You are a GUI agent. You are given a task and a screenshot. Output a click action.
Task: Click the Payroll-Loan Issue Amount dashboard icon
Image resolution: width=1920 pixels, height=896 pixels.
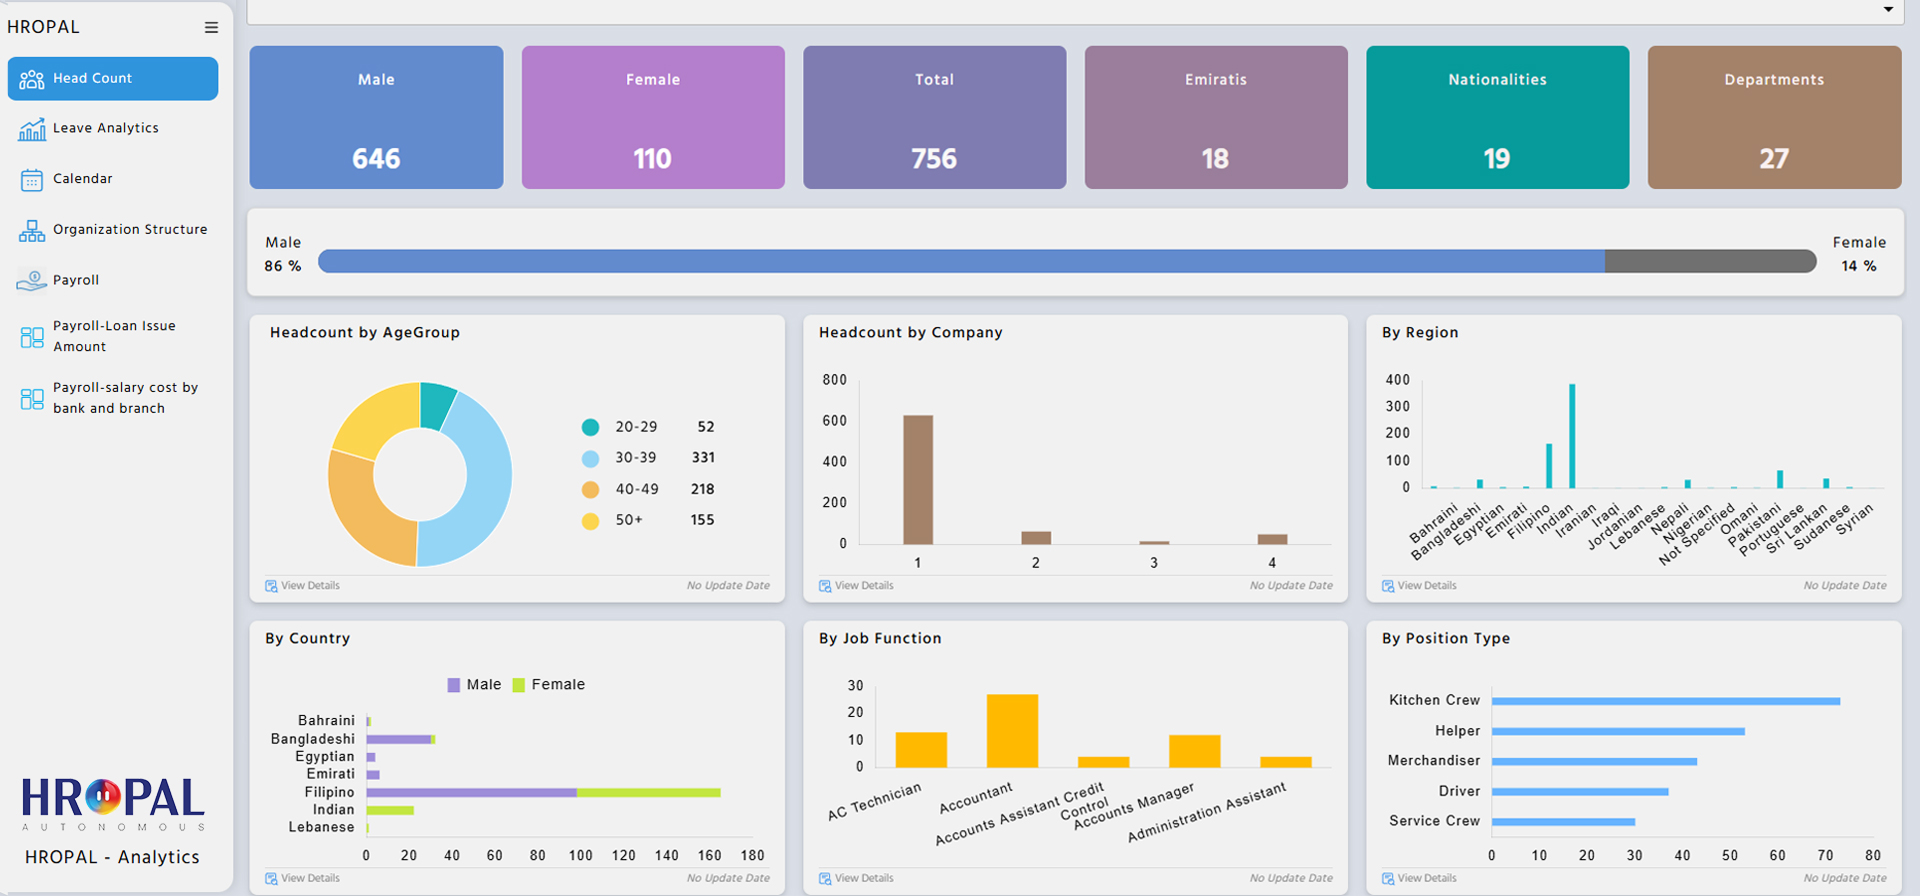(x=32, y=337)
